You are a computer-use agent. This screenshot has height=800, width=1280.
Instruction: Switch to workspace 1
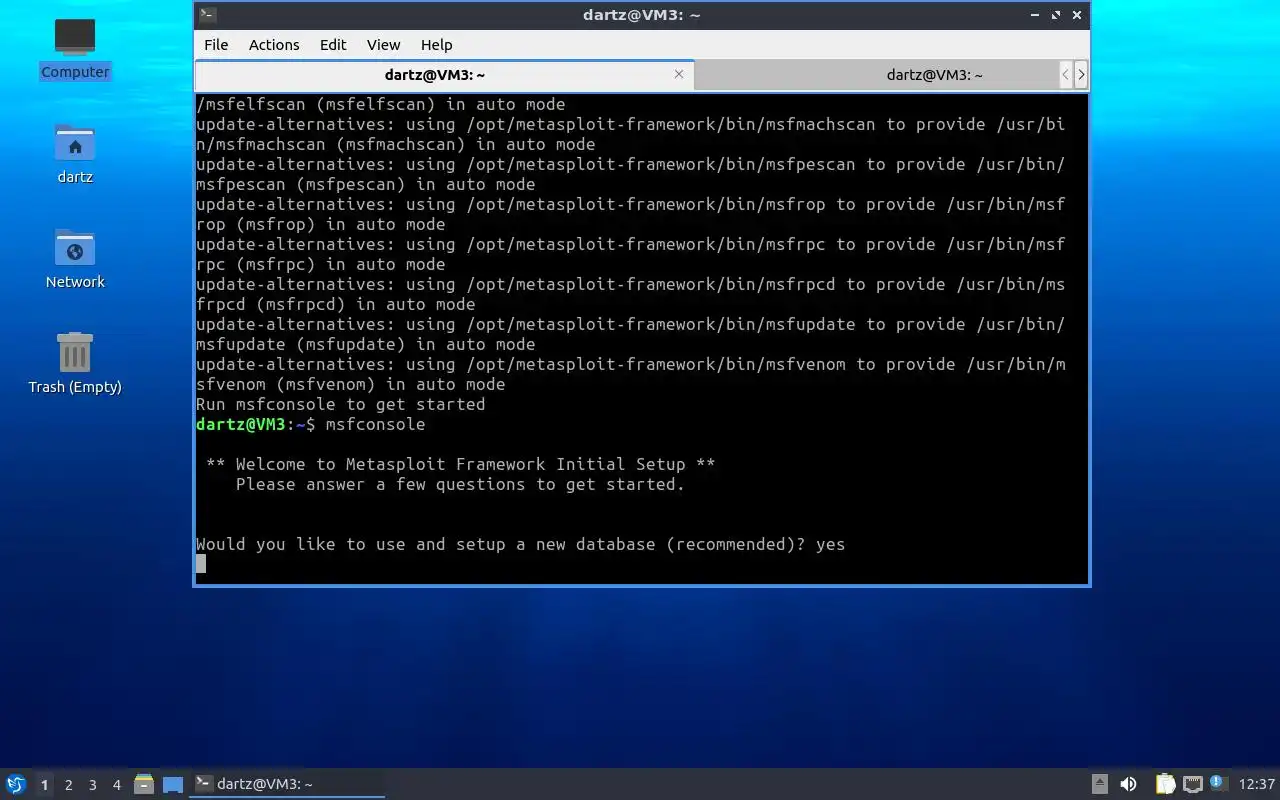pyautogui.click(x=44, y=785)
